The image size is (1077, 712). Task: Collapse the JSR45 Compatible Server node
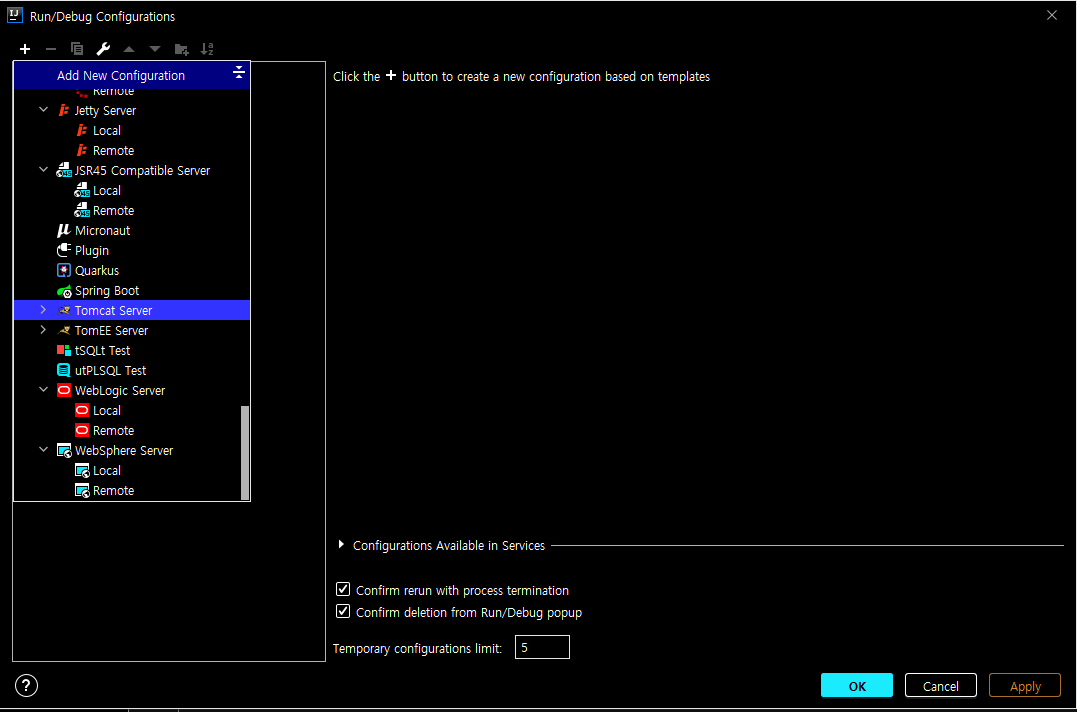click(43, 170)
